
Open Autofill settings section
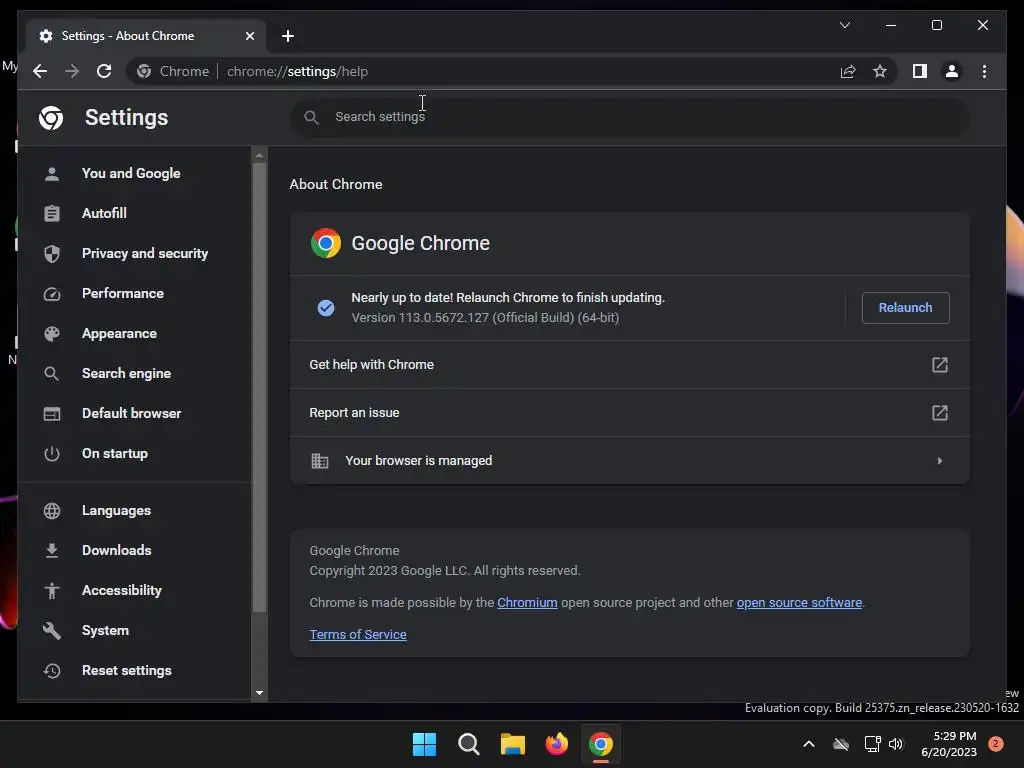click(x=104, y=213)
